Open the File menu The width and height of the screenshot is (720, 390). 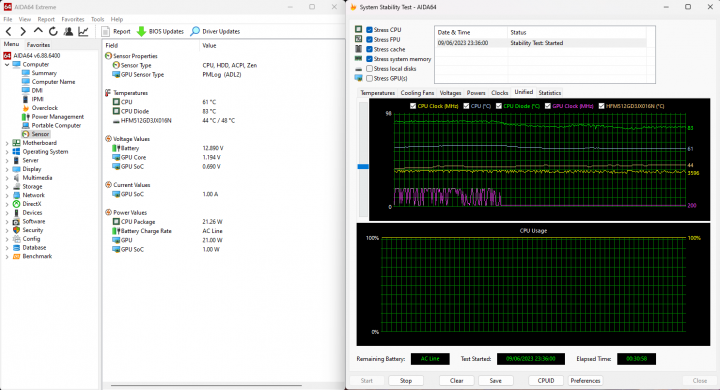[x=8, y=19]
